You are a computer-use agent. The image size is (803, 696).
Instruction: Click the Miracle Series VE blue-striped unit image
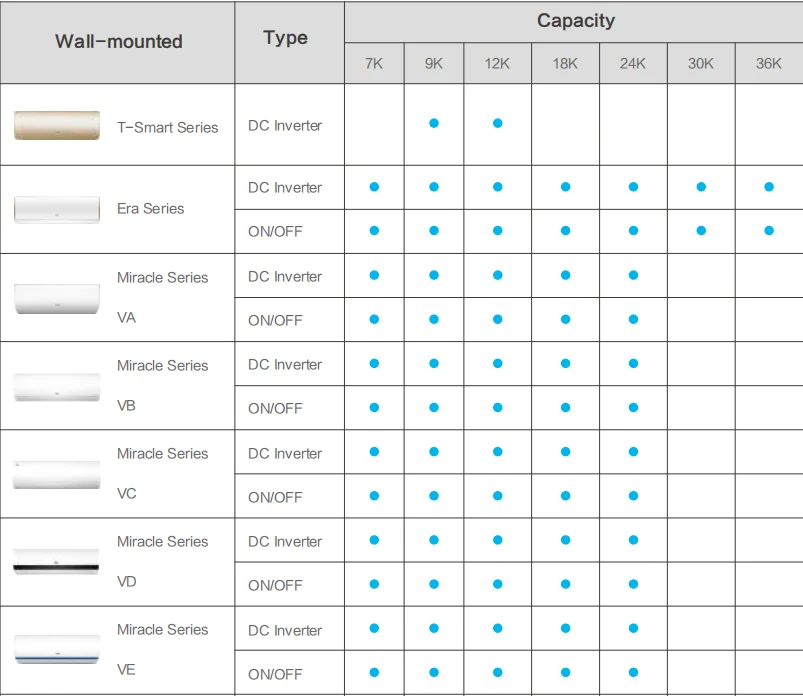tap(57, 650)
